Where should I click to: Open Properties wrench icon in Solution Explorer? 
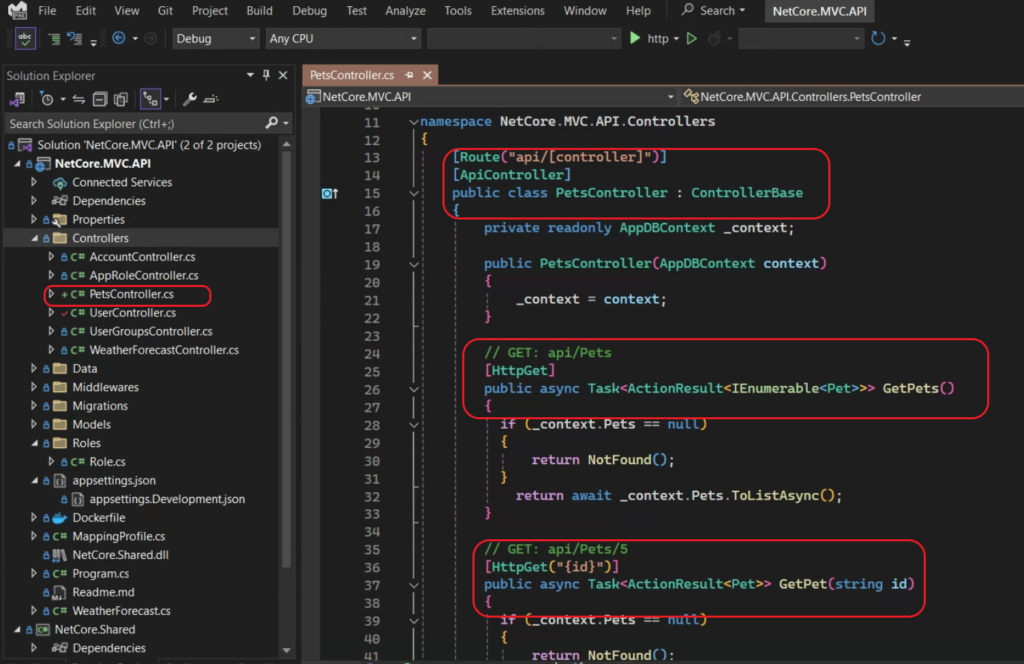pyautogui.click(x=189, y=99)
